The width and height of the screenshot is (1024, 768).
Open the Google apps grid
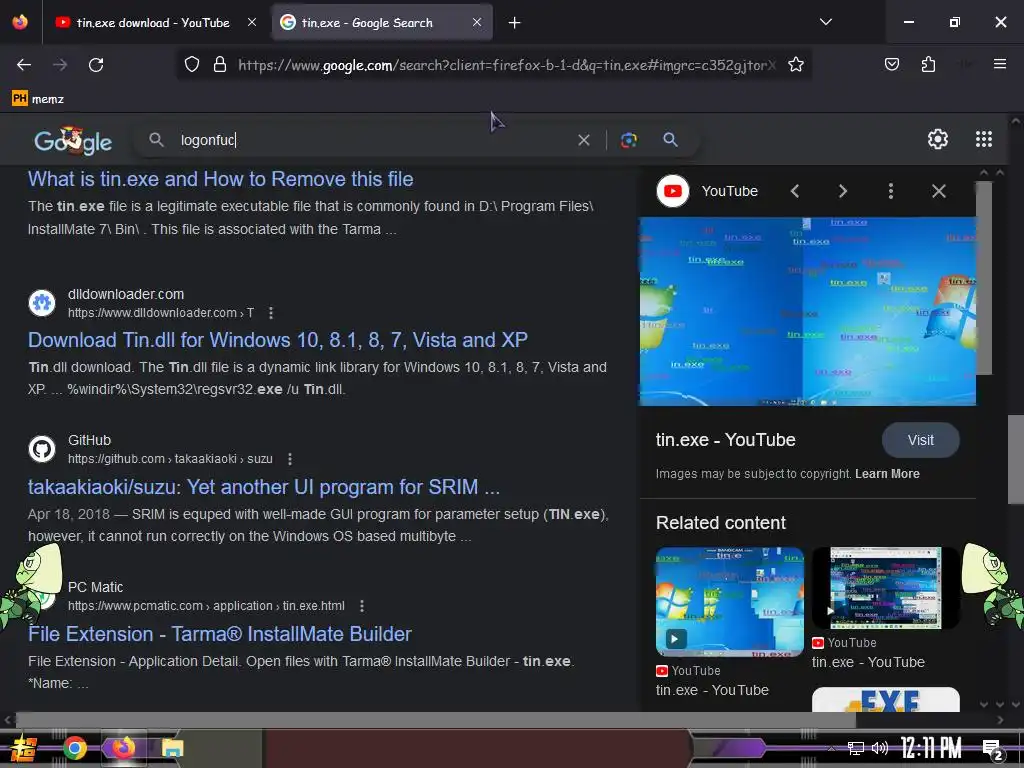[x=984, y=139]
